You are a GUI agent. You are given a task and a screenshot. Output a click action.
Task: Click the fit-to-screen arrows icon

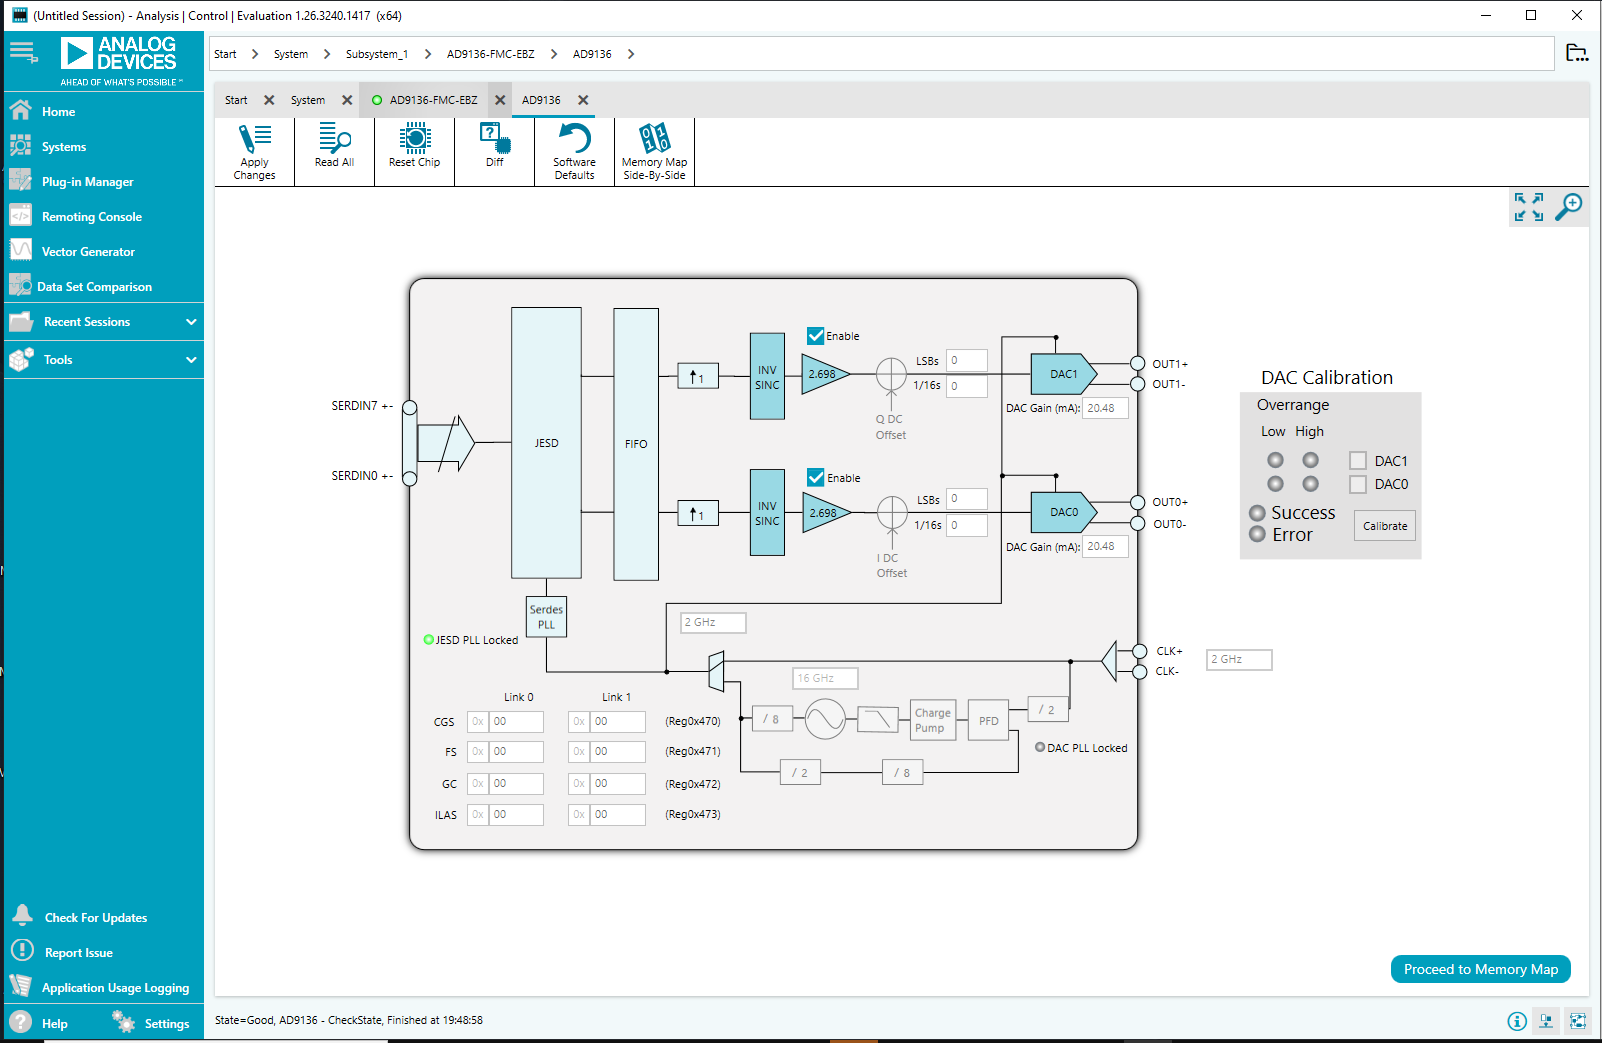pyautogui.click(x=1528, y=207)
